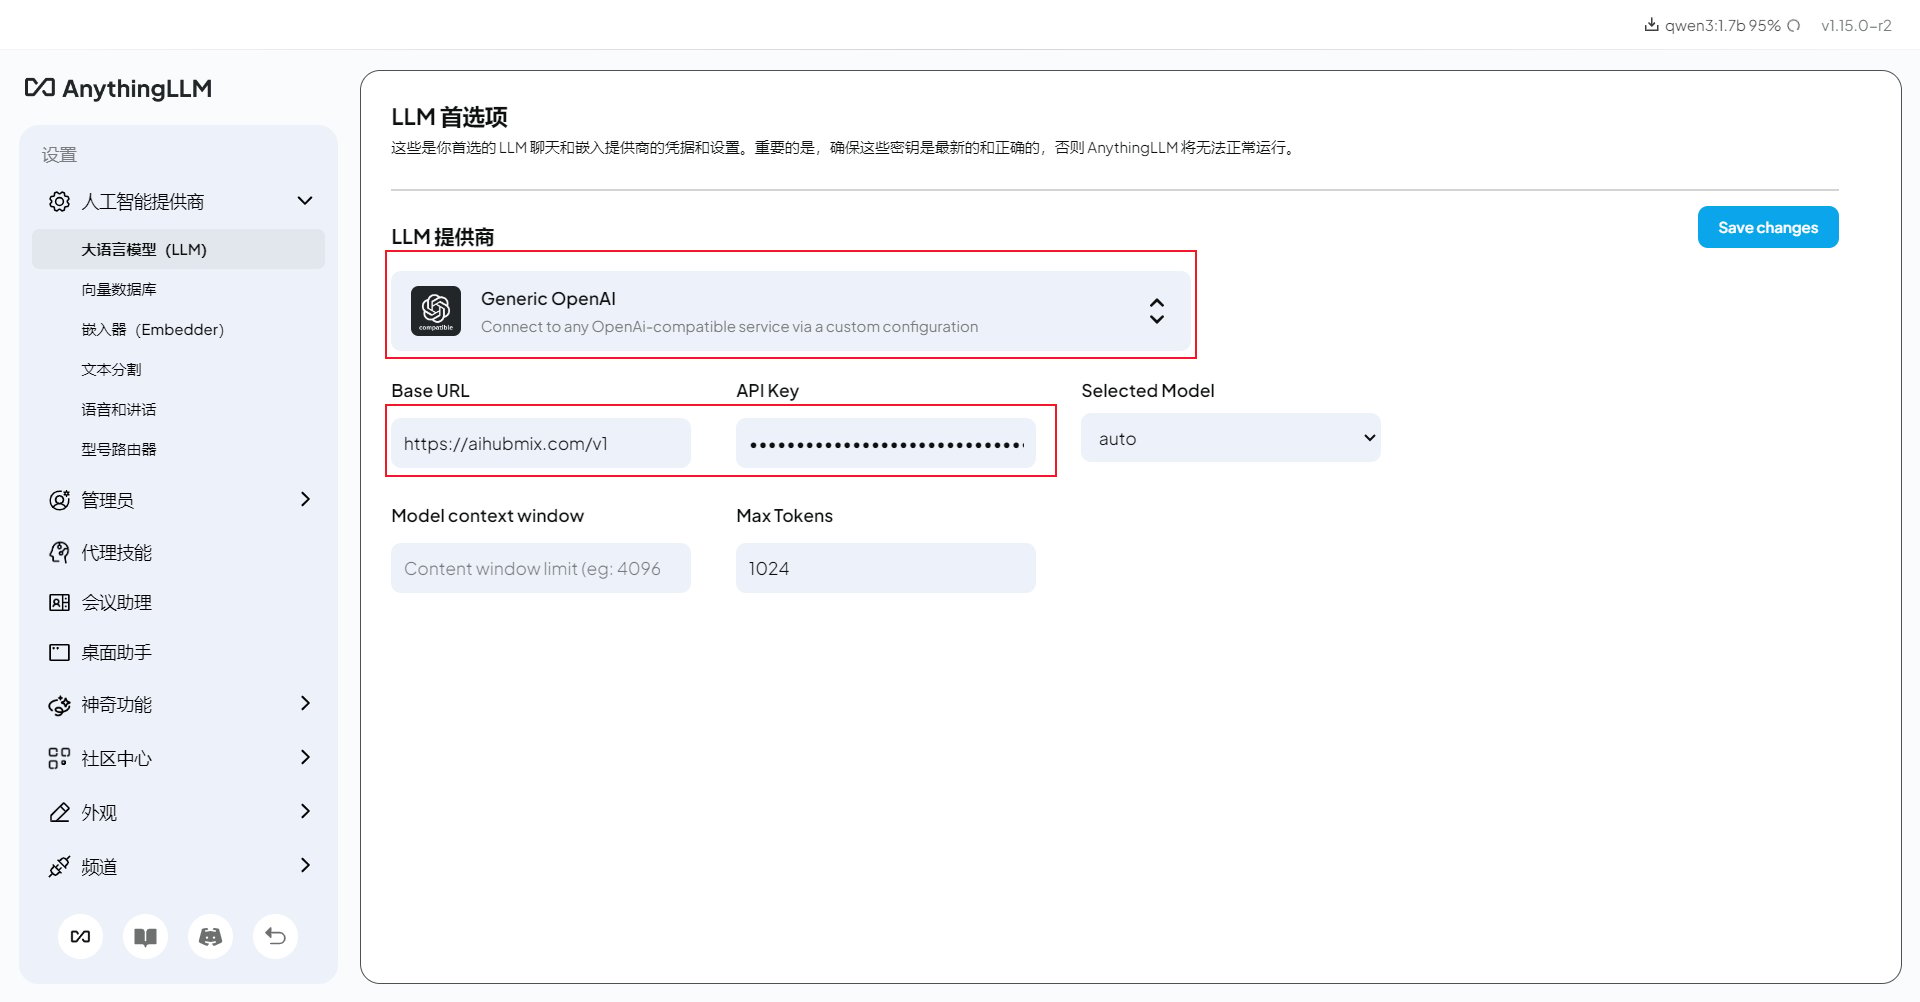
Task: Select 大语言模型 (LLM) menu item
Action: [178, 249]
